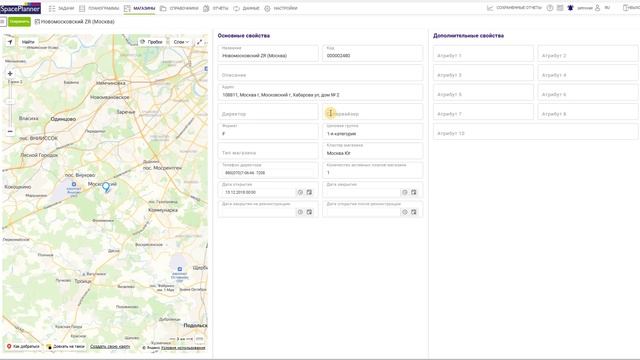Click the Атрибут 6 input field
This screenshot has width=640, height=360.
[588, 93]
